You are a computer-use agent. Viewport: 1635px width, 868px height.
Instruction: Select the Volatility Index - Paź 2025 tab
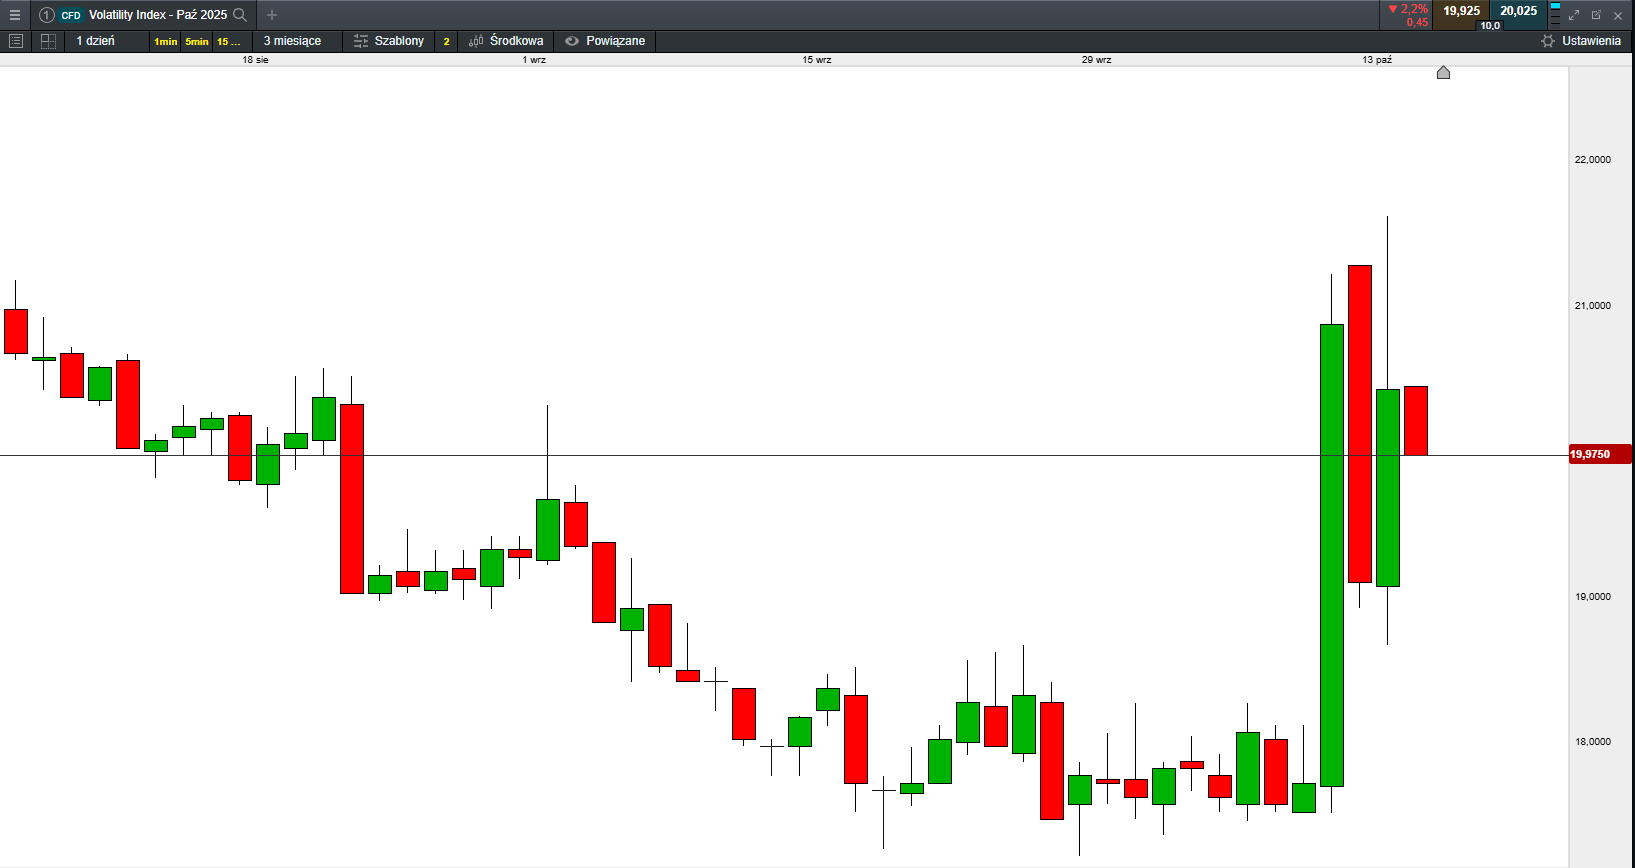142,15
